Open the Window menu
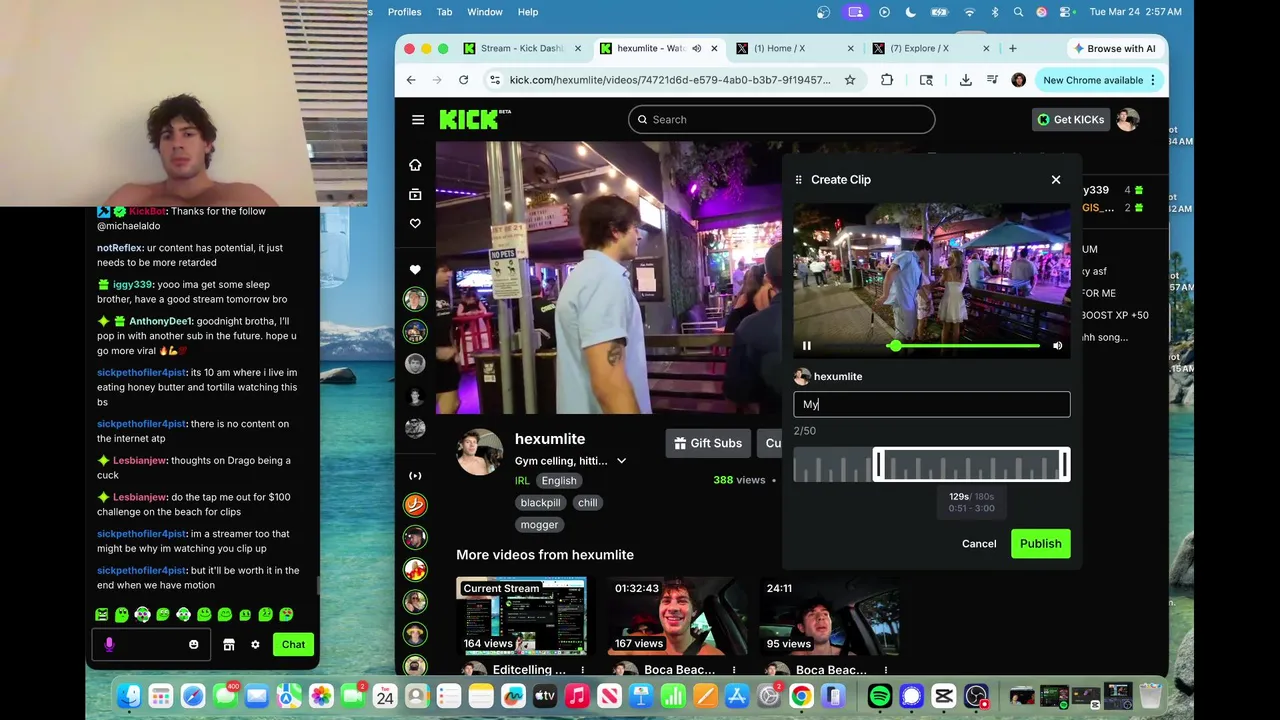This screenshot has height=720, width=1280. pos(485,12)
